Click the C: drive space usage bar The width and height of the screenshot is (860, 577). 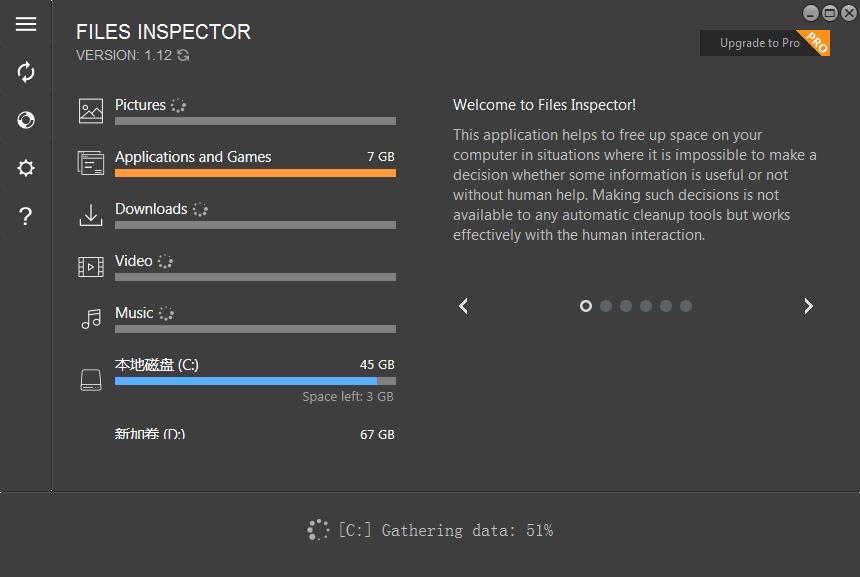pos(255,381)
